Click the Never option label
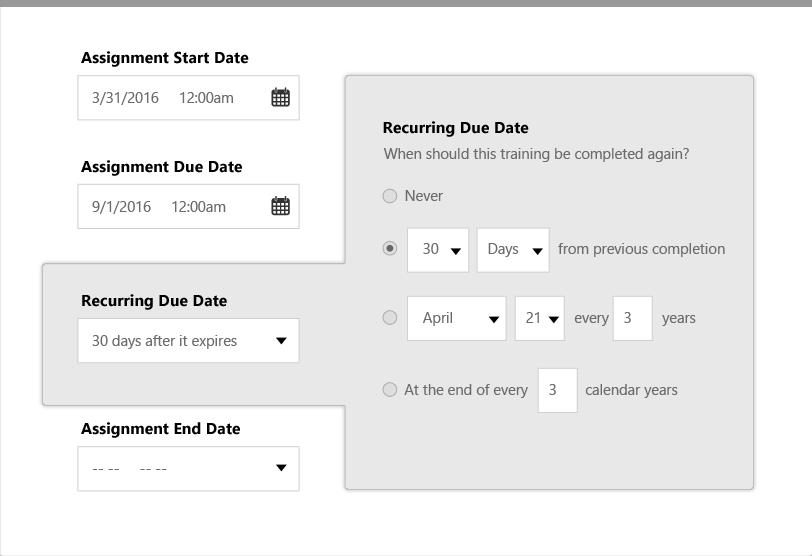 [423, 196]
